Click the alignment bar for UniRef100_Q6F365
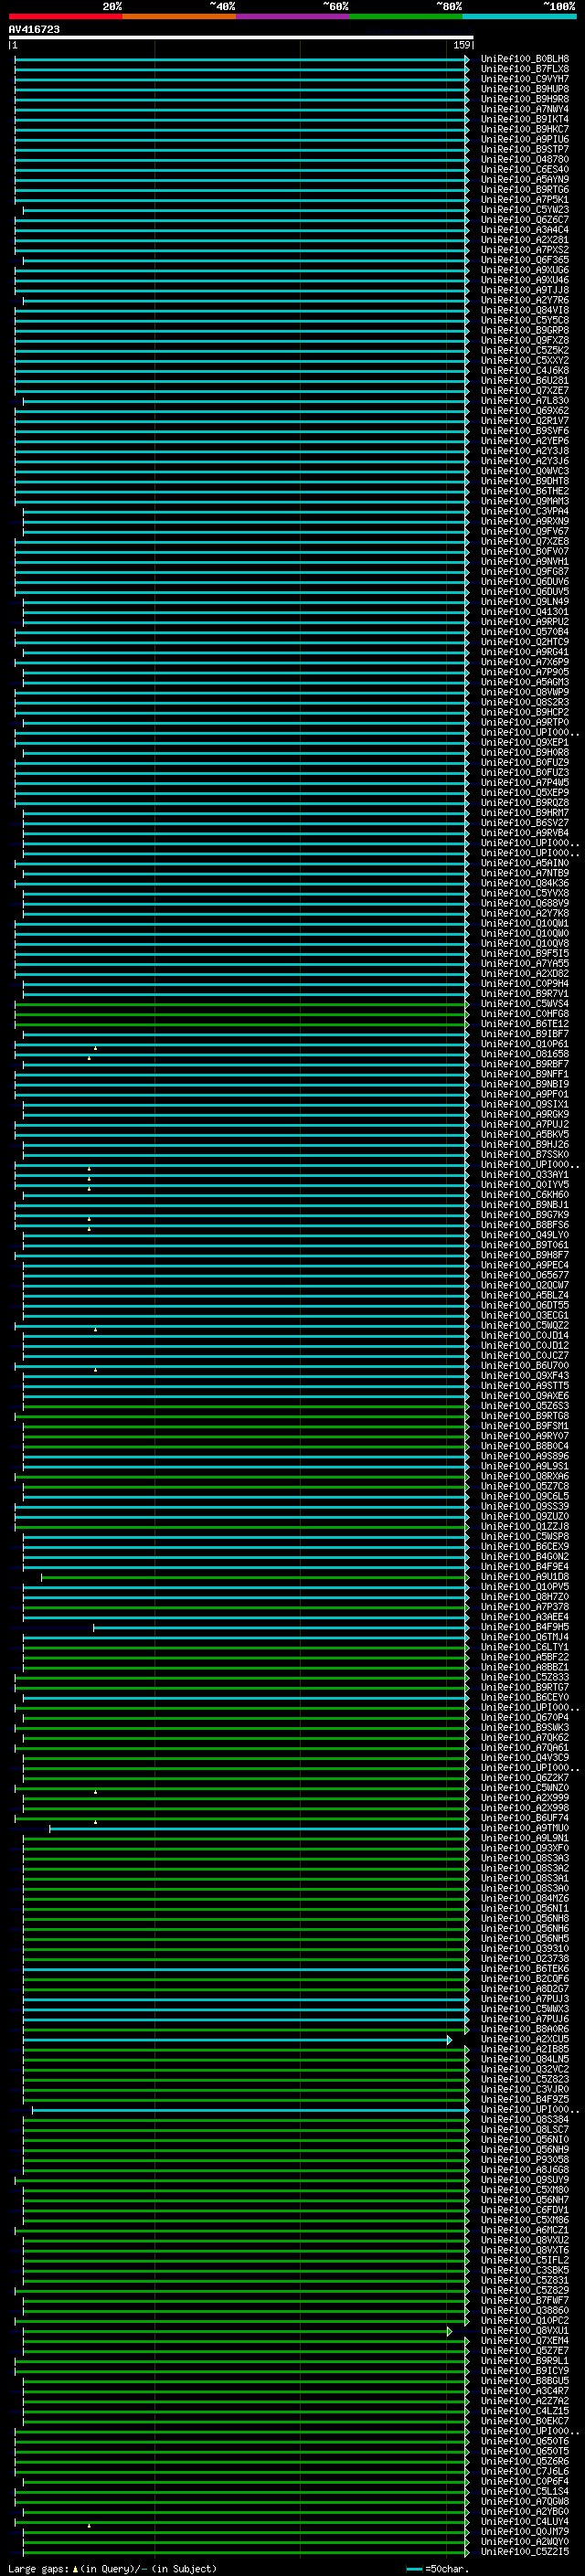 pos(246,261)
